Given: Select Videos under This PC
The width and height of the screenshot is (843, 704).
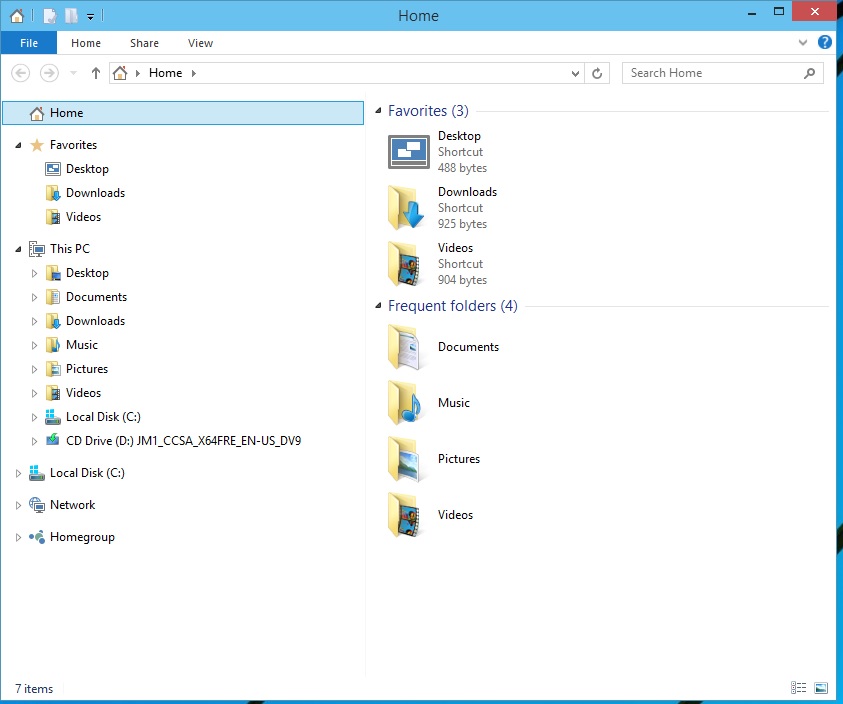Looking at the screenshot, I should click(83, 393).
